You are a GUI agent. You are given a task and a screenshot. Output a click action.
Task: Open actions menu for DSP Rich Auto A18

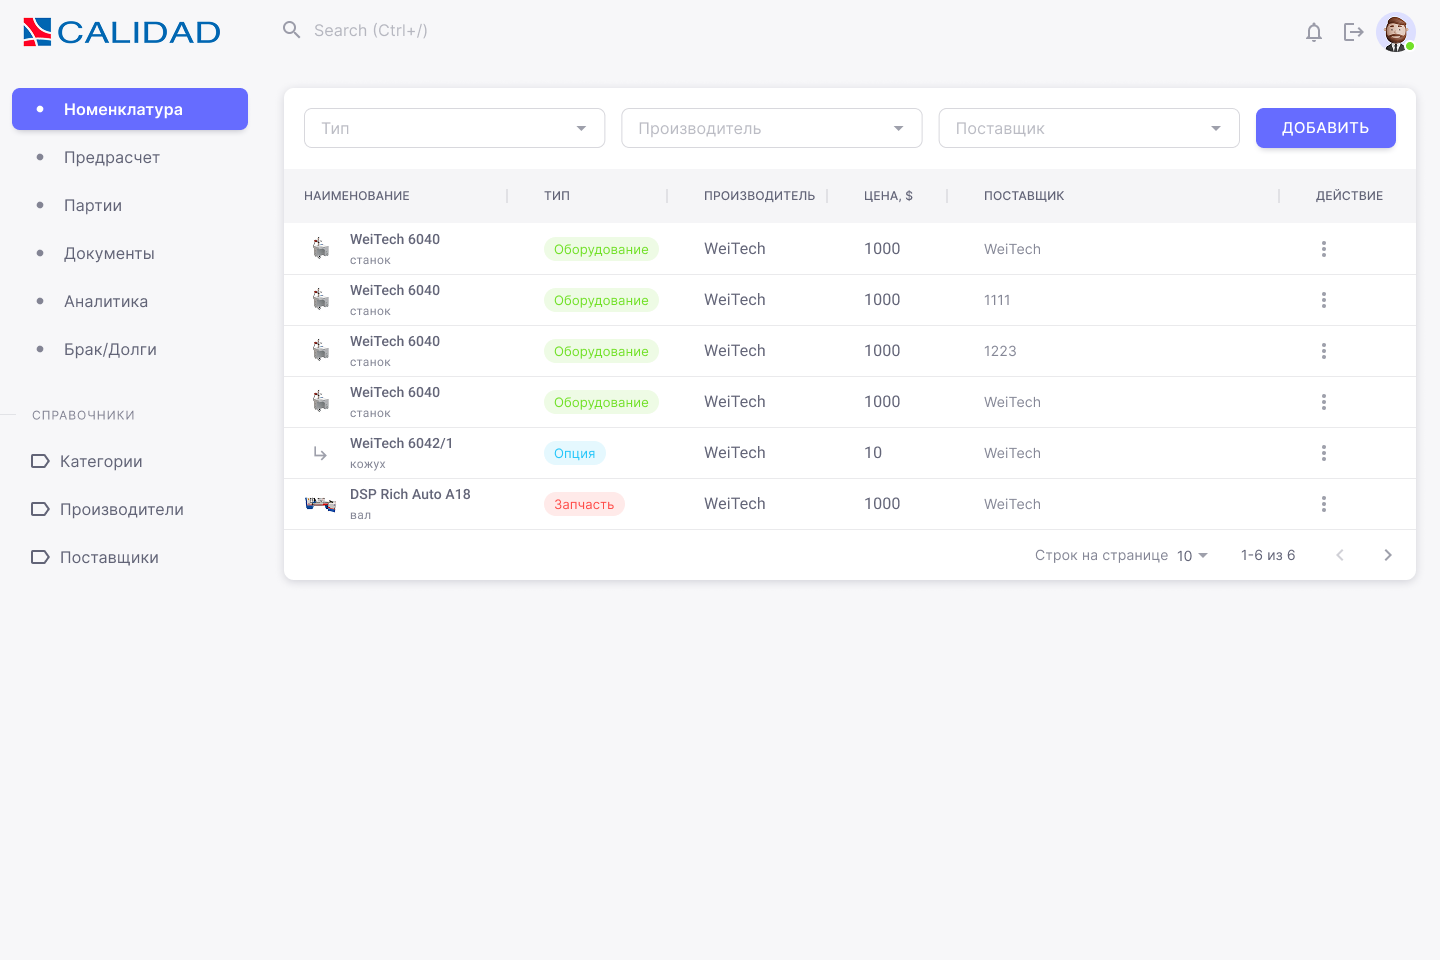[1324, 504]
